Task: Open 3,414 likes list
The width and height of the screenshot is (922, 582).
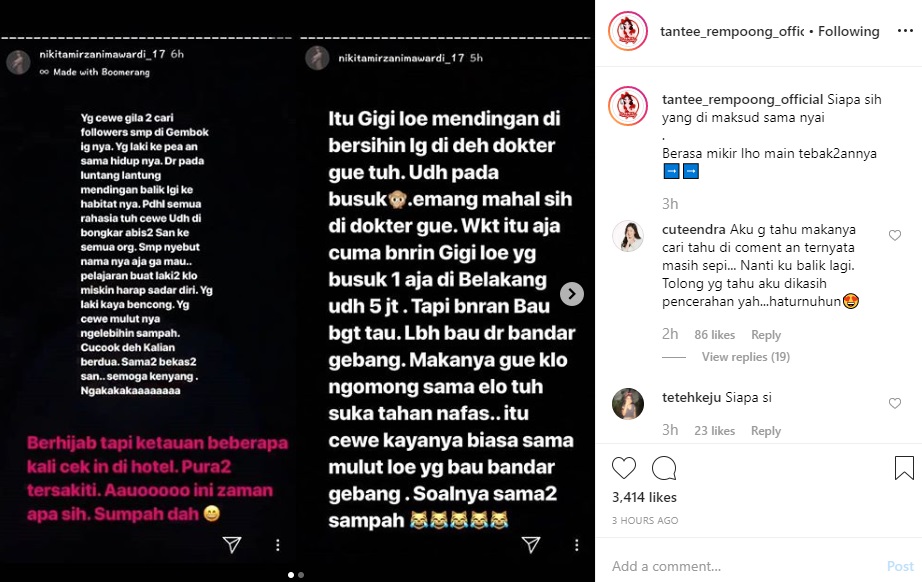Action: click(x=644, y=497)
